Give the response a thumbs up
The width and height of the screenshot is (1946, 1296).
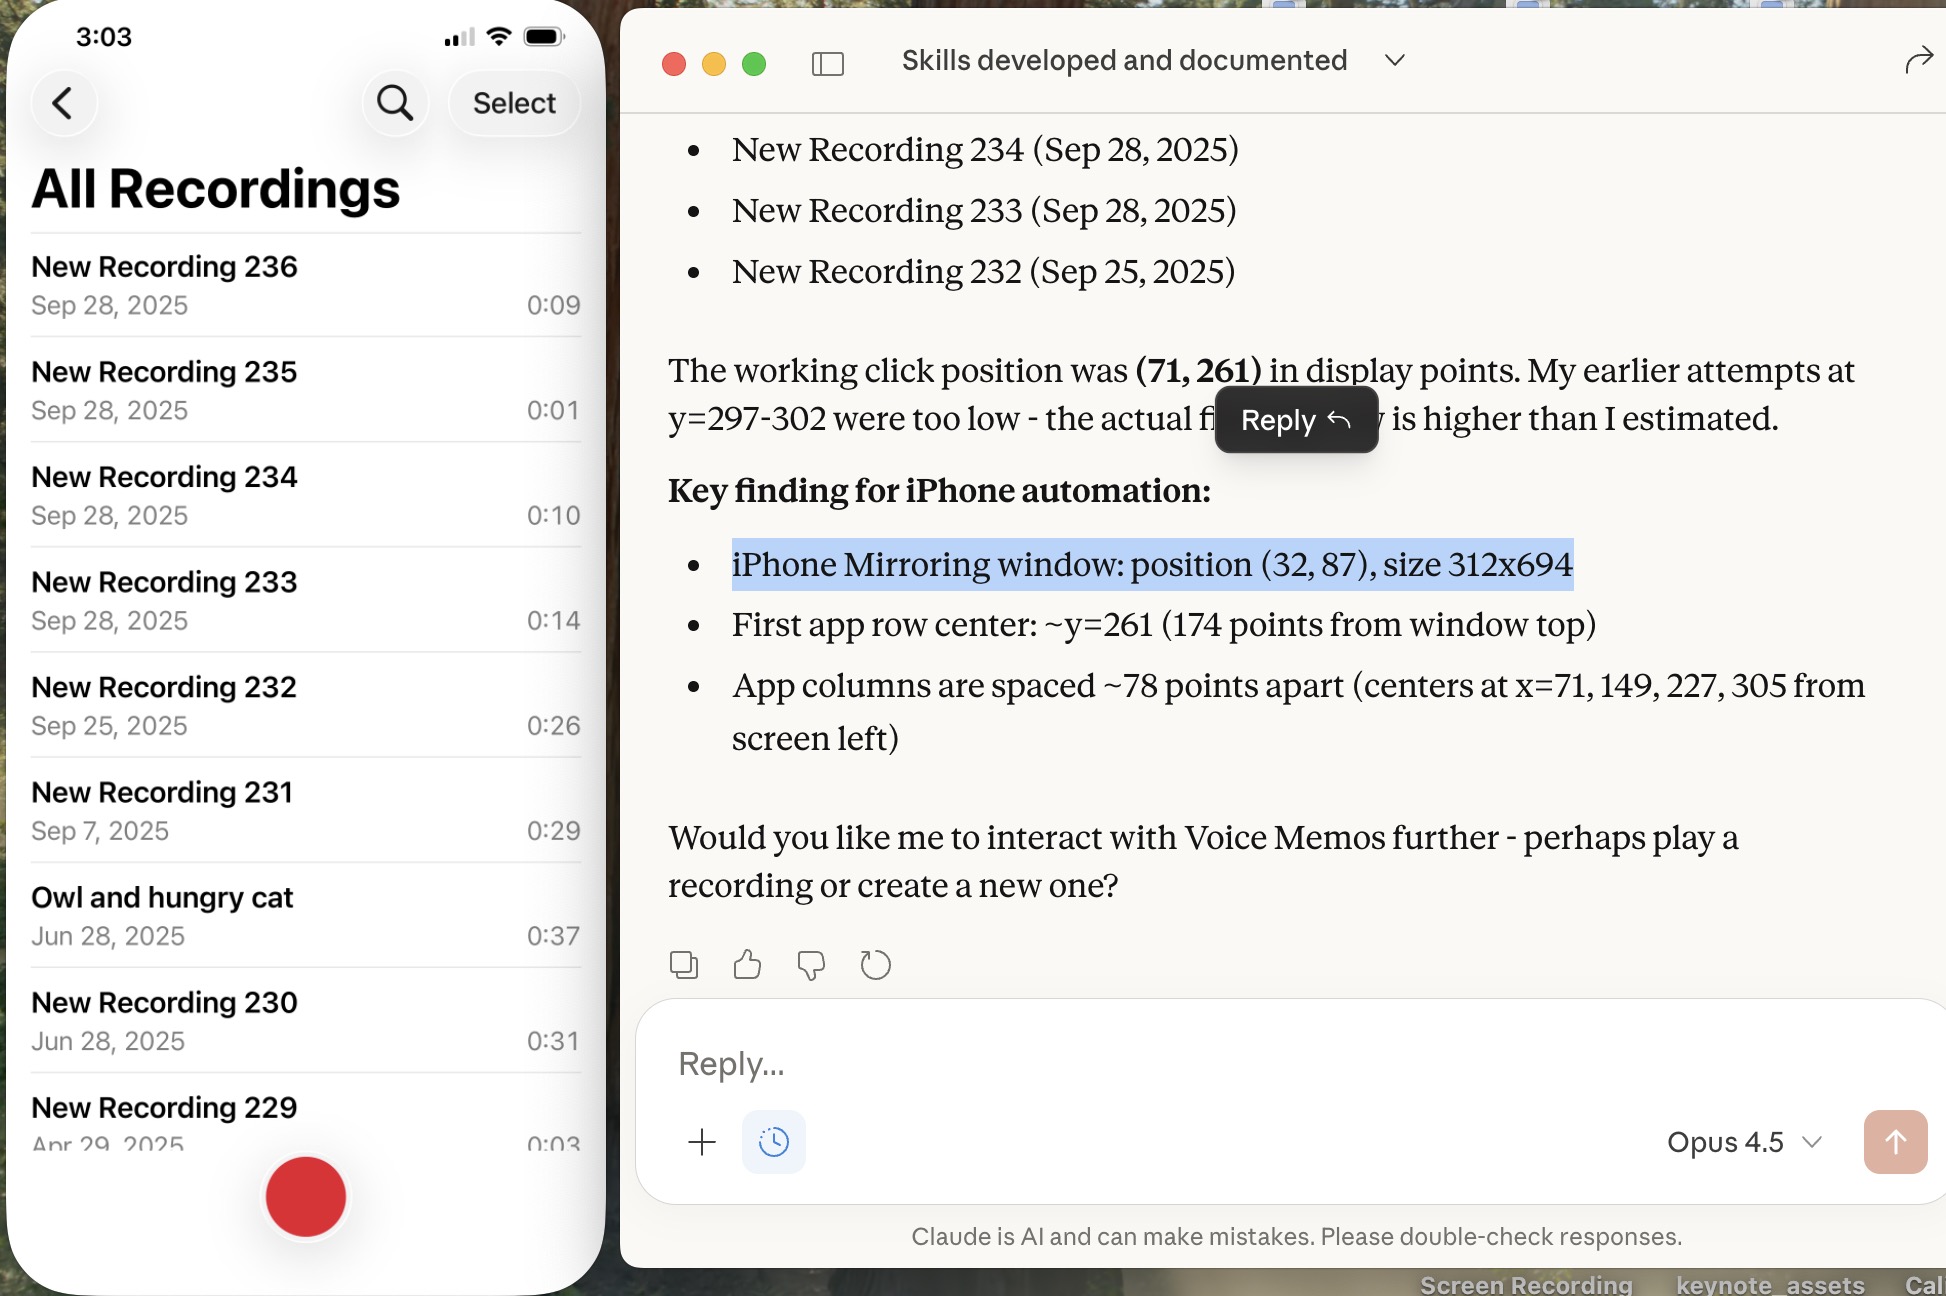click(x=747, y=965)
